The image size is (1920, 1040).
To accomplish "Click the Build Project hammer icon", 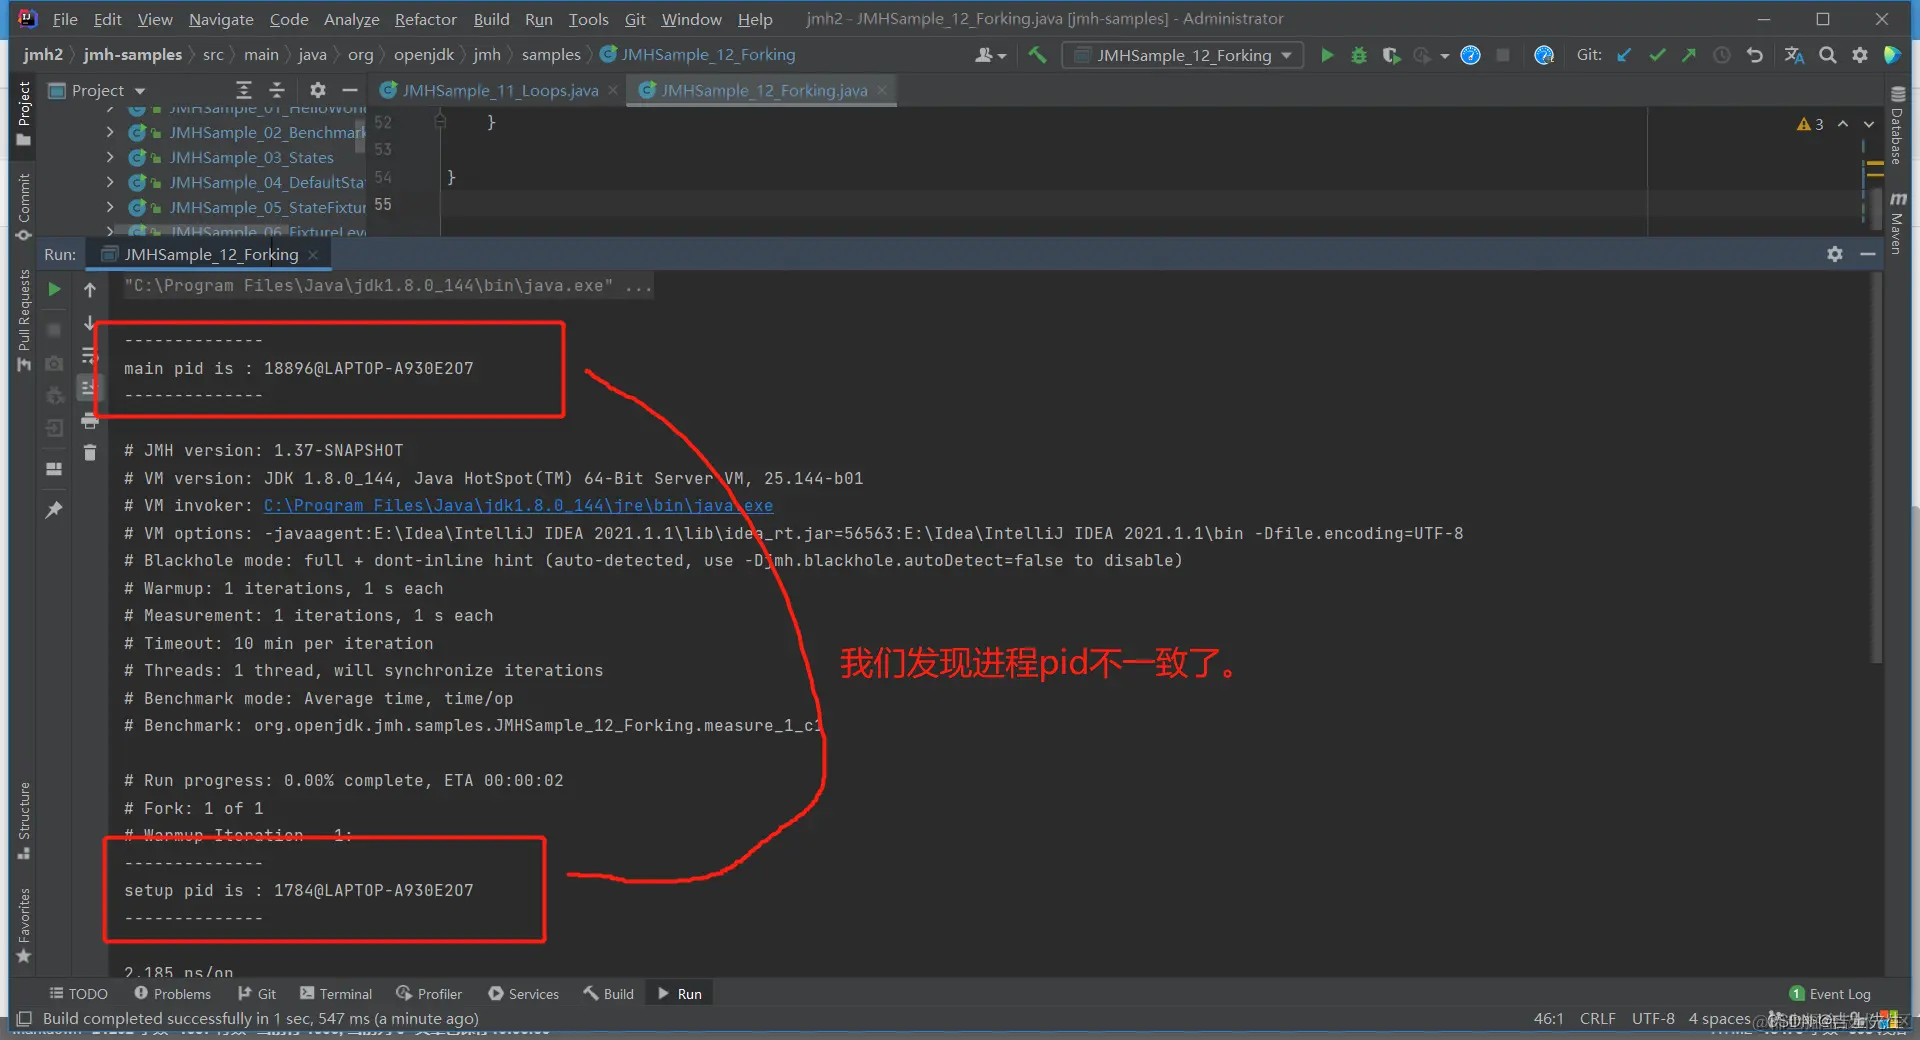I will tap(1037, 55).
